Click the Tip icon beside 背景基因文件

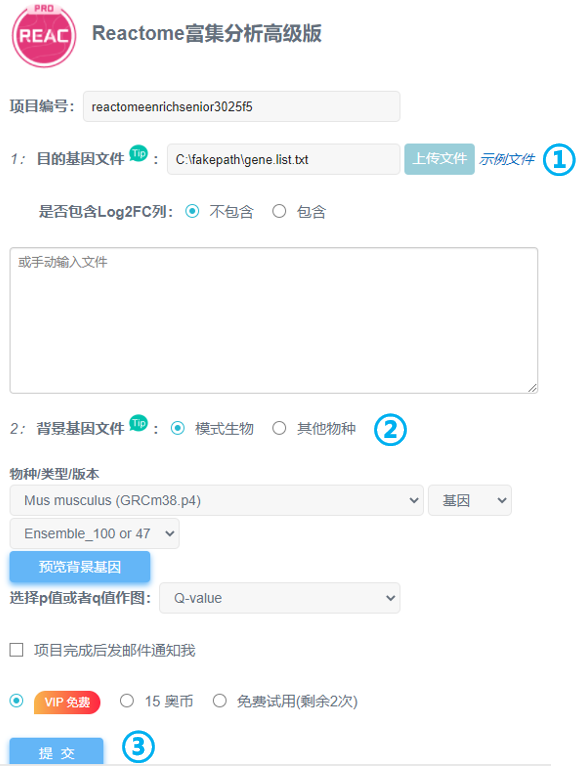[138, 423]
